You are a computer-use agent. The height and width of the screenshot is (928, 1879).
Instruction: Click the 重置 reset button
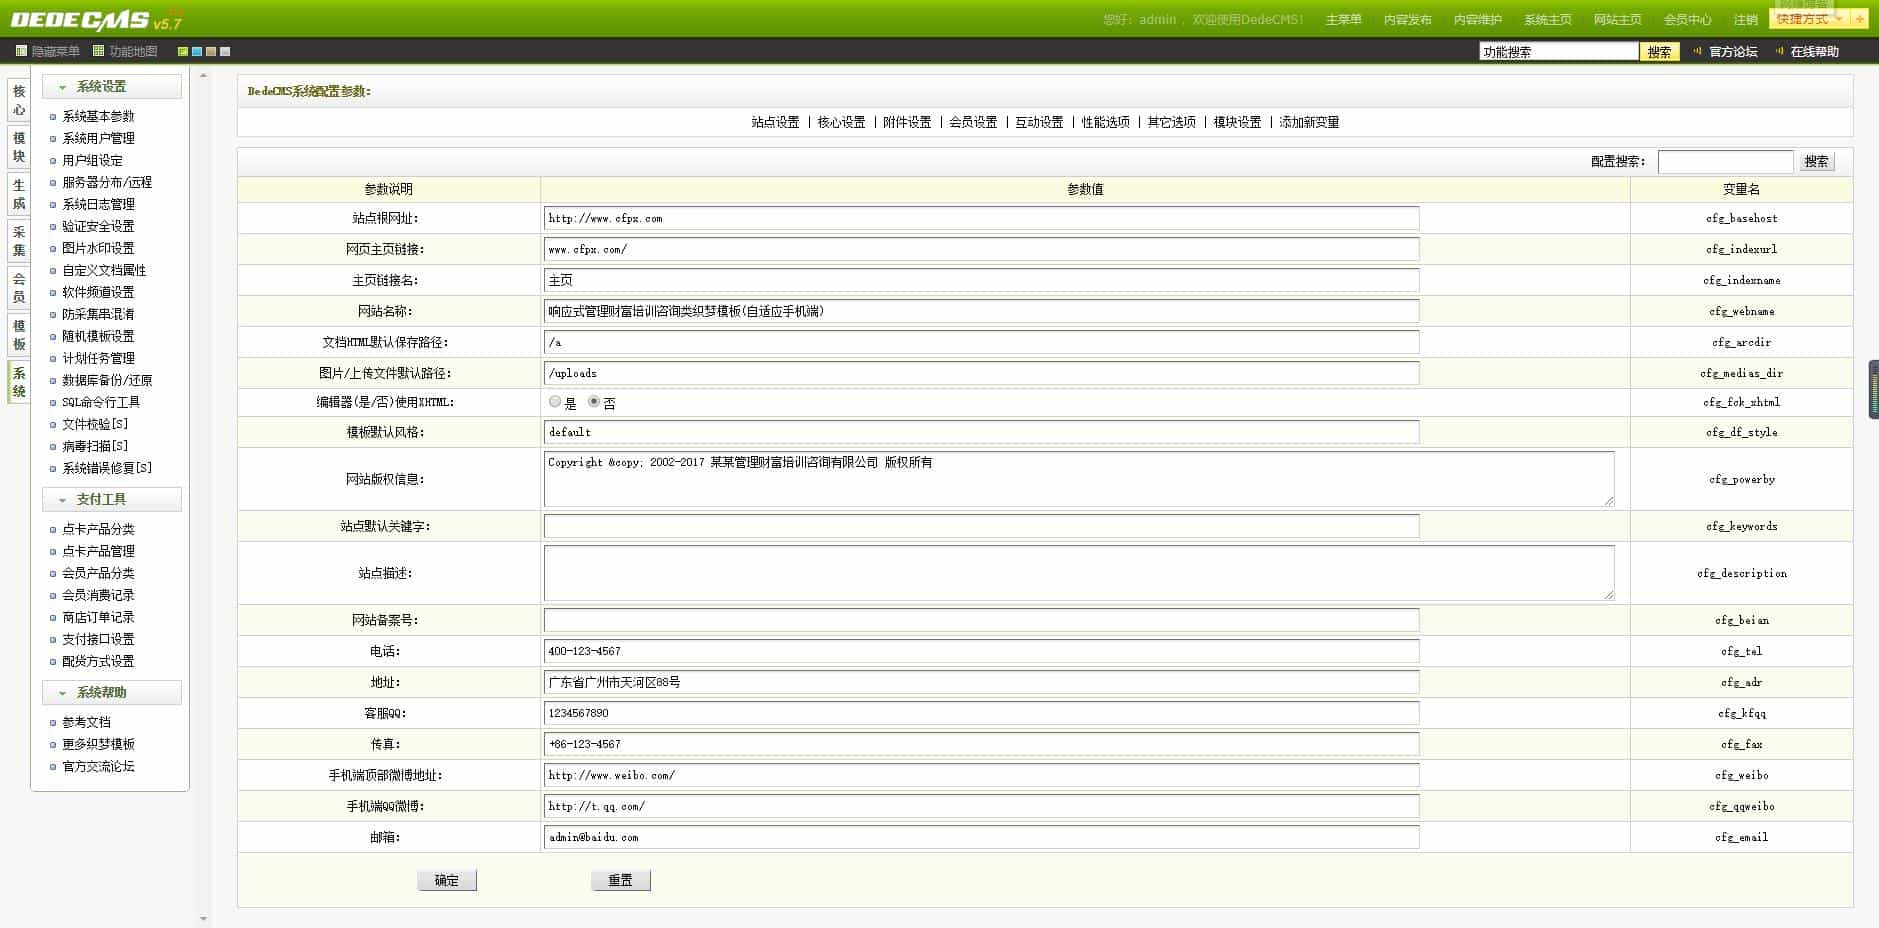tap(621, 880)
